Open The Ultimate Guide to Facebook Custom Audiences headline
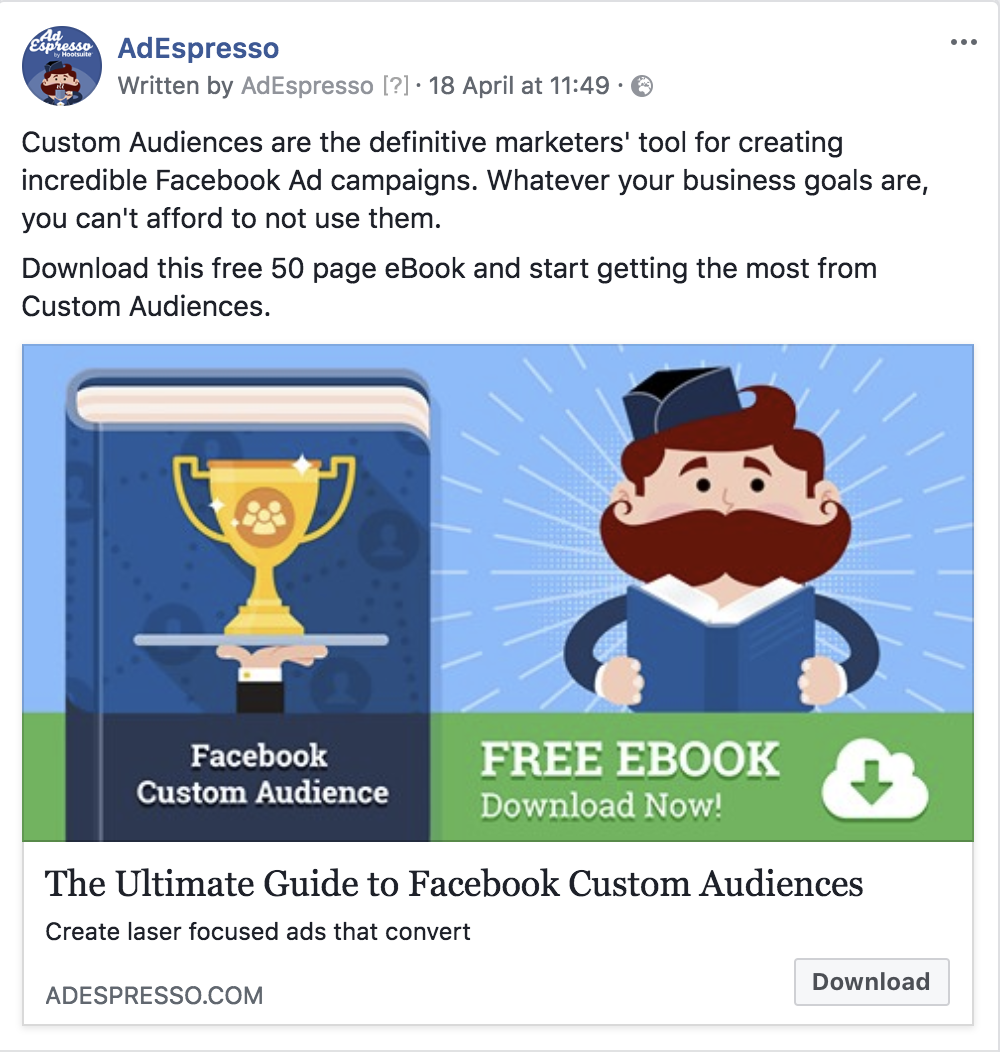This screenshot has height=1052, width=1000. click(x=454, y=883)
